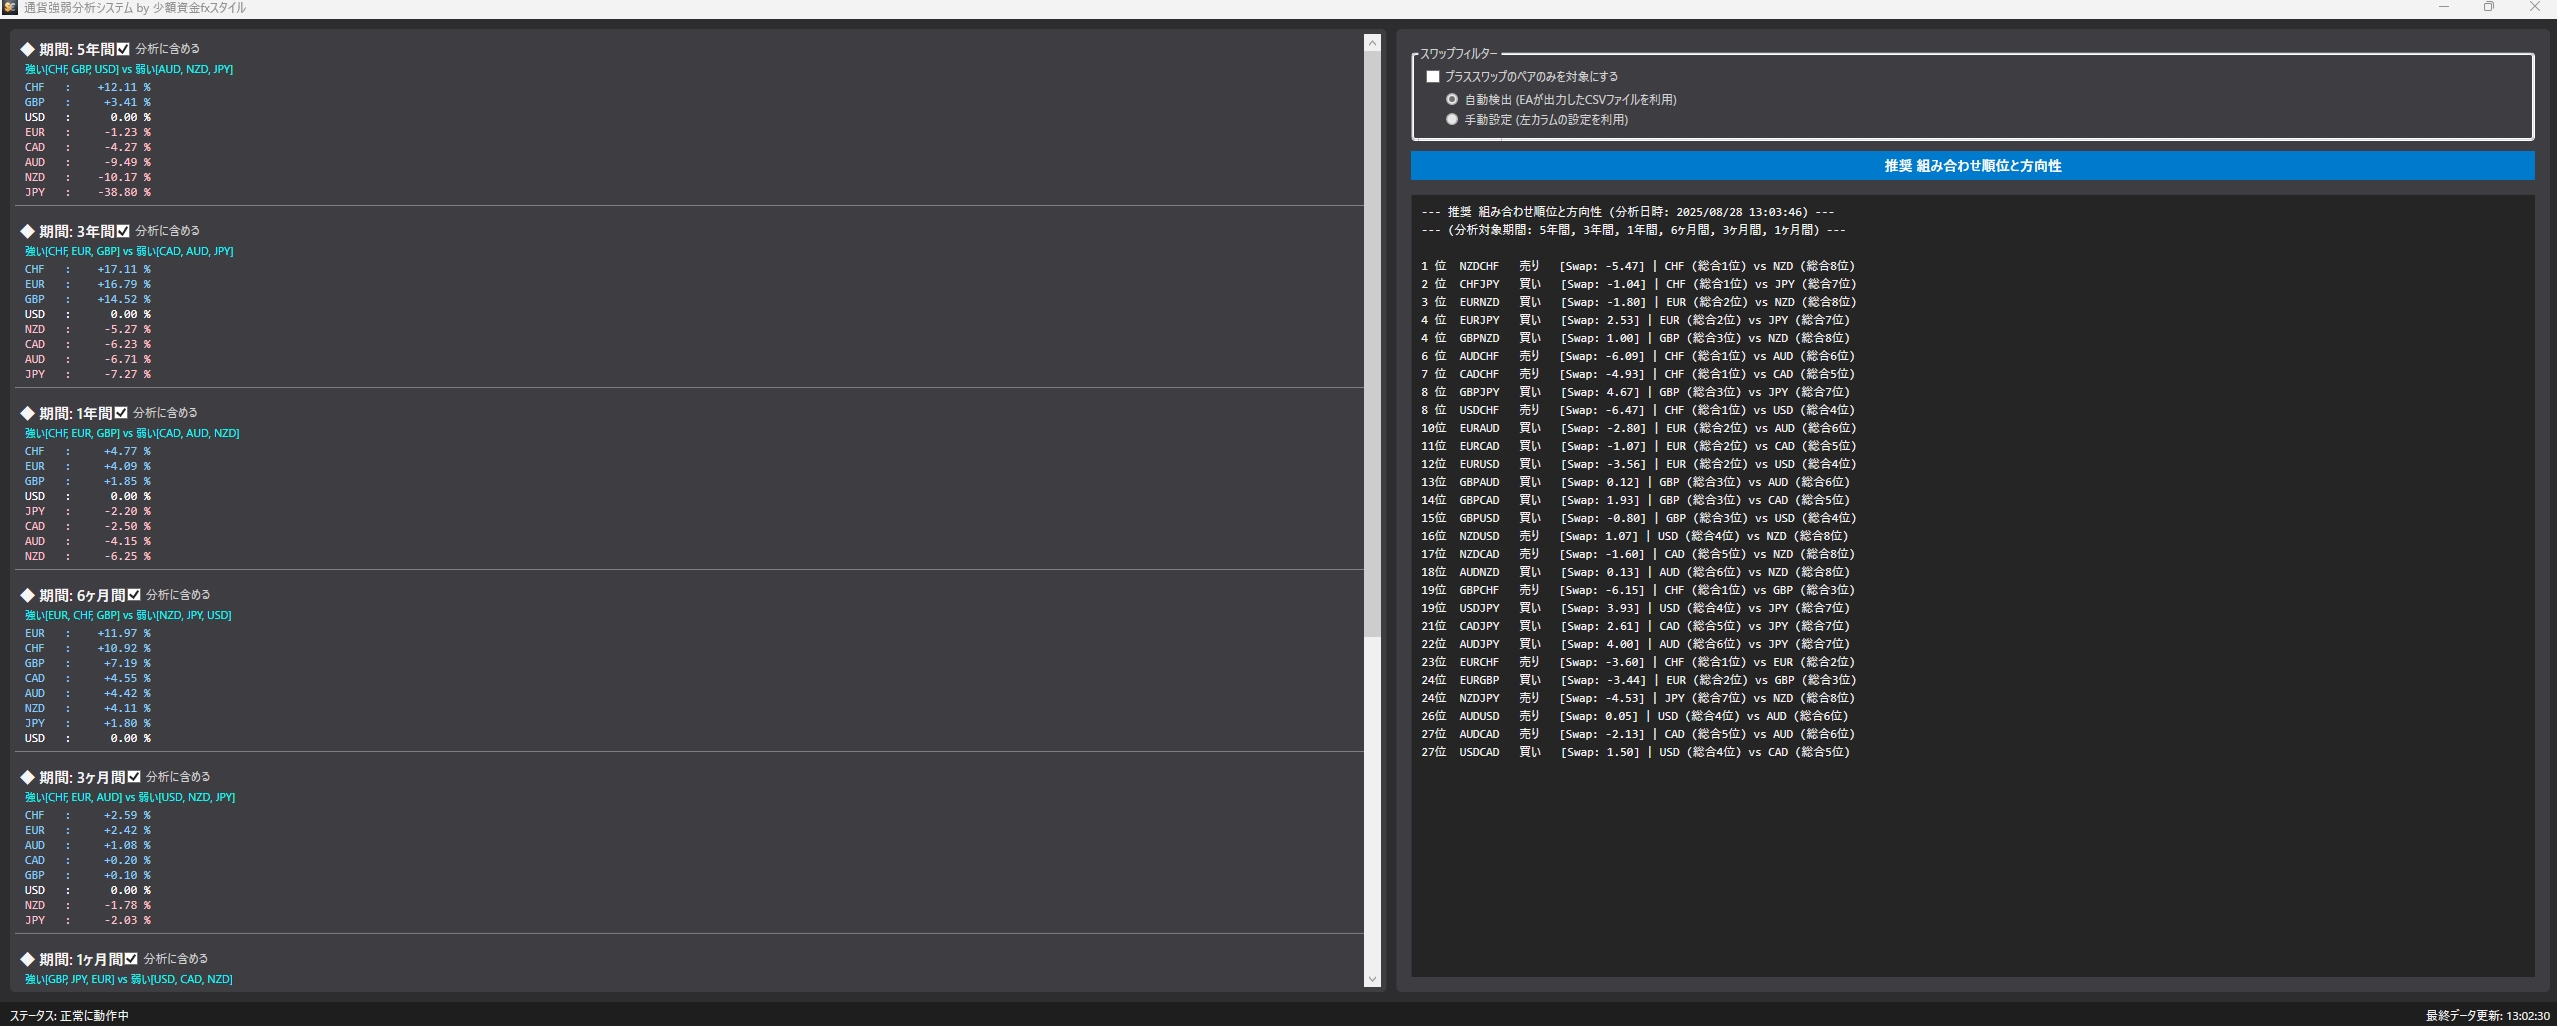
Task: Click the 分析日時 2025/08/28 13:03:46 header line
Action: click(1628, 212)
